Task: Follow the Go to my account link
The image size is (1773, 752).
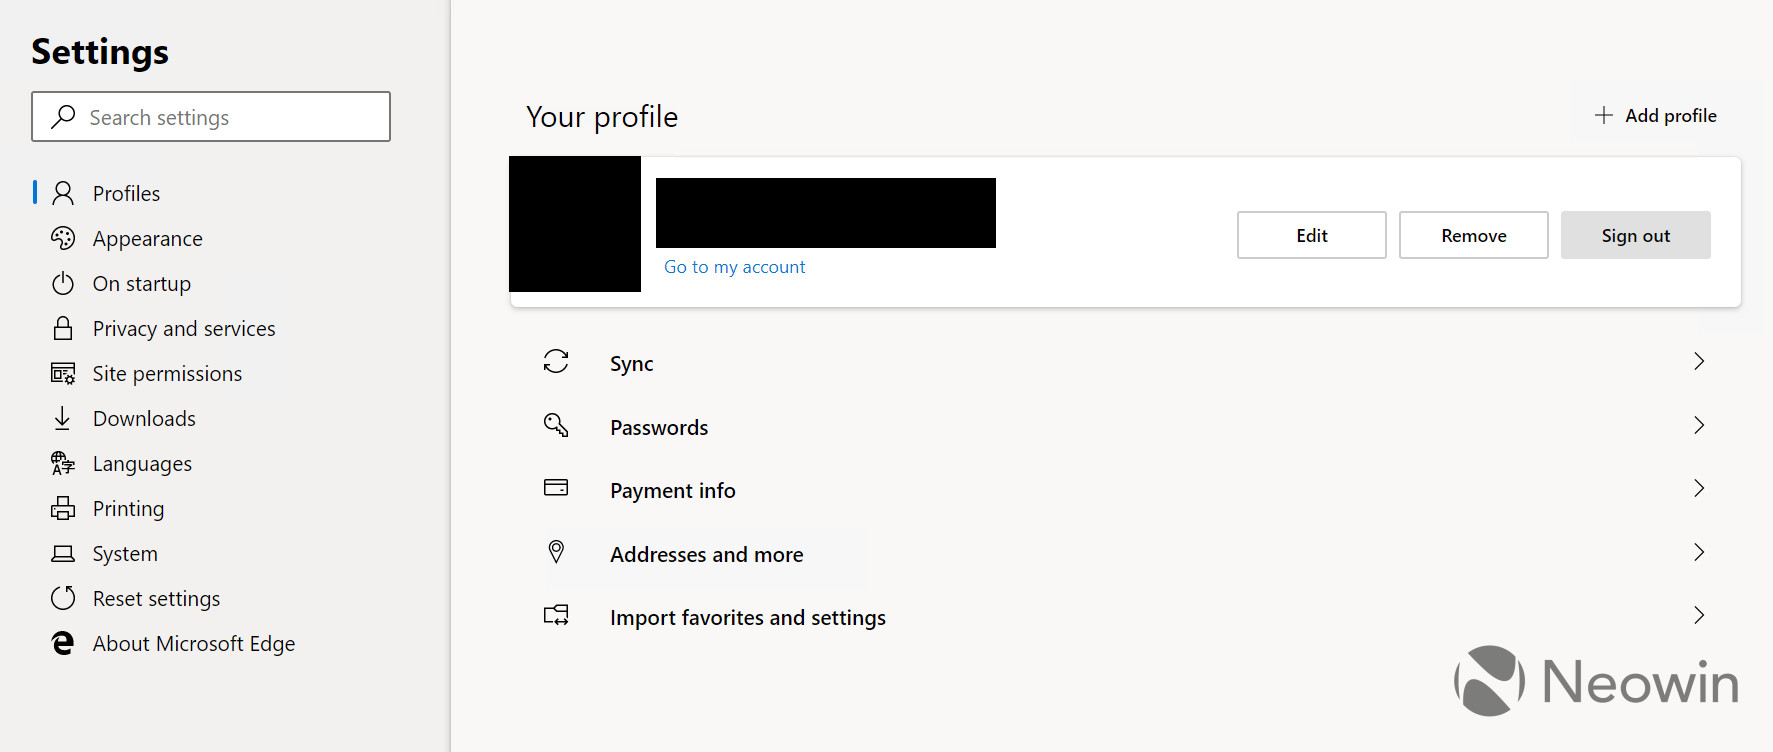Action: click(734, 267)
